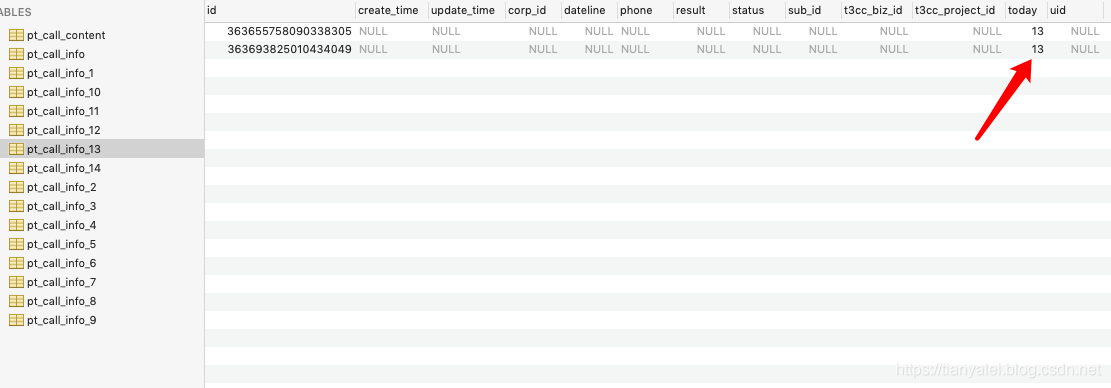The width and height of the screenshot is (1111, 388).
Task: Select the pt_call_info table name
Action: pos(56,55)
